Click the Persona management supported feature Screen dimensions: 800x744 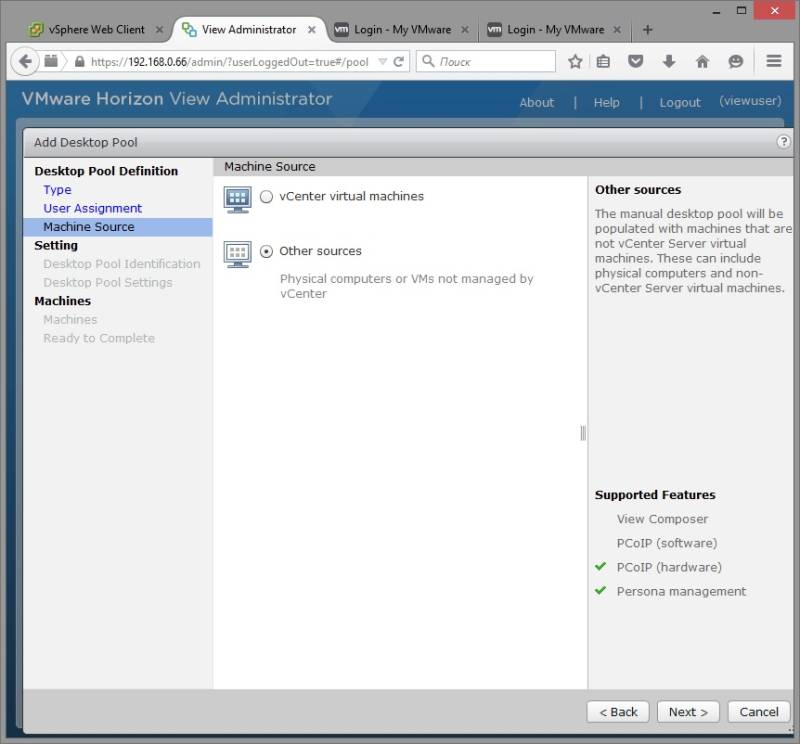pyautogui.click(x=681, y=591)
